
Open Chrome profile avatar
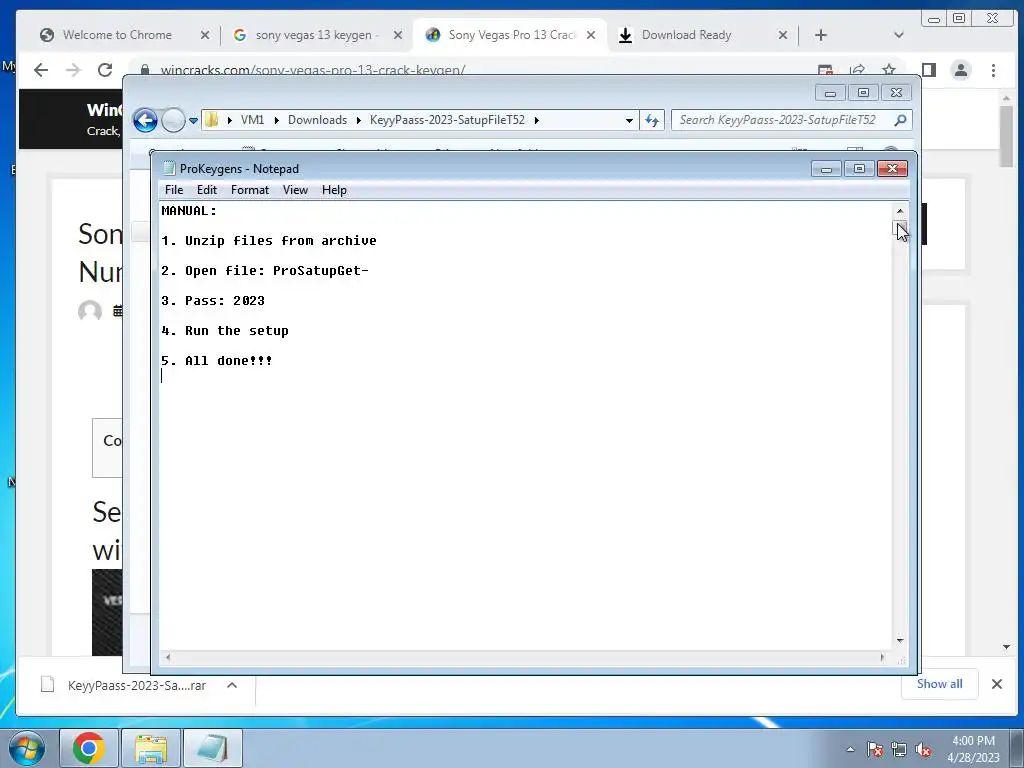click(x=961, y=70)
